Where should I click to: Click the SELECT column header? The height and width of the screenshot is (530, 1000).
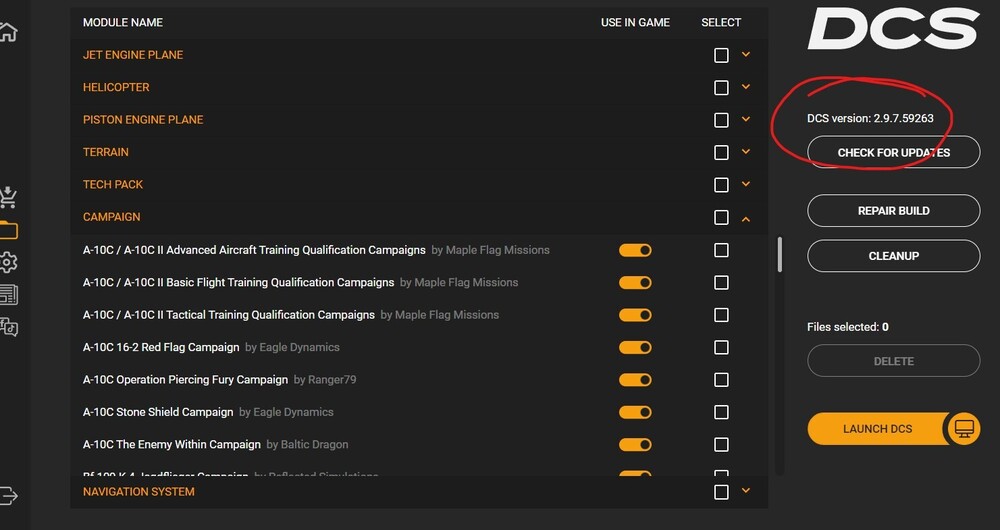tap(721, 22)
